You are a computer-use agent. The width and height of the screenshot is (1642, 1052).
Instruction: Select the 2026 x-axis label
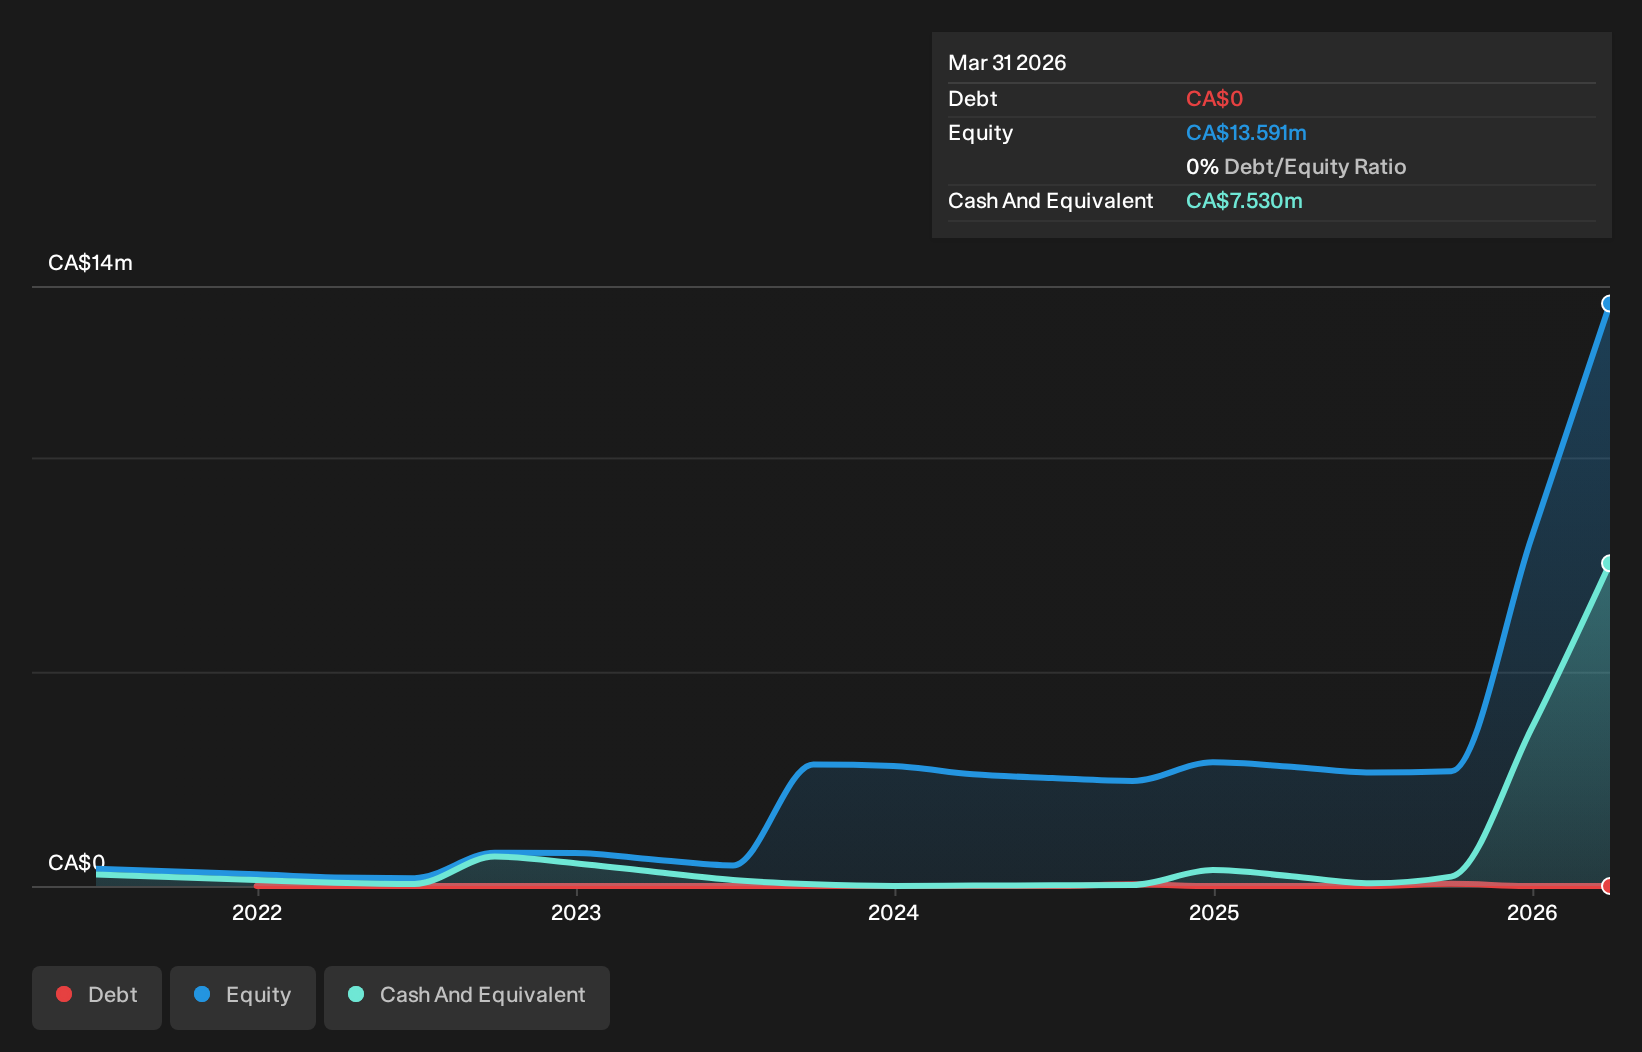coord(1532,913)
